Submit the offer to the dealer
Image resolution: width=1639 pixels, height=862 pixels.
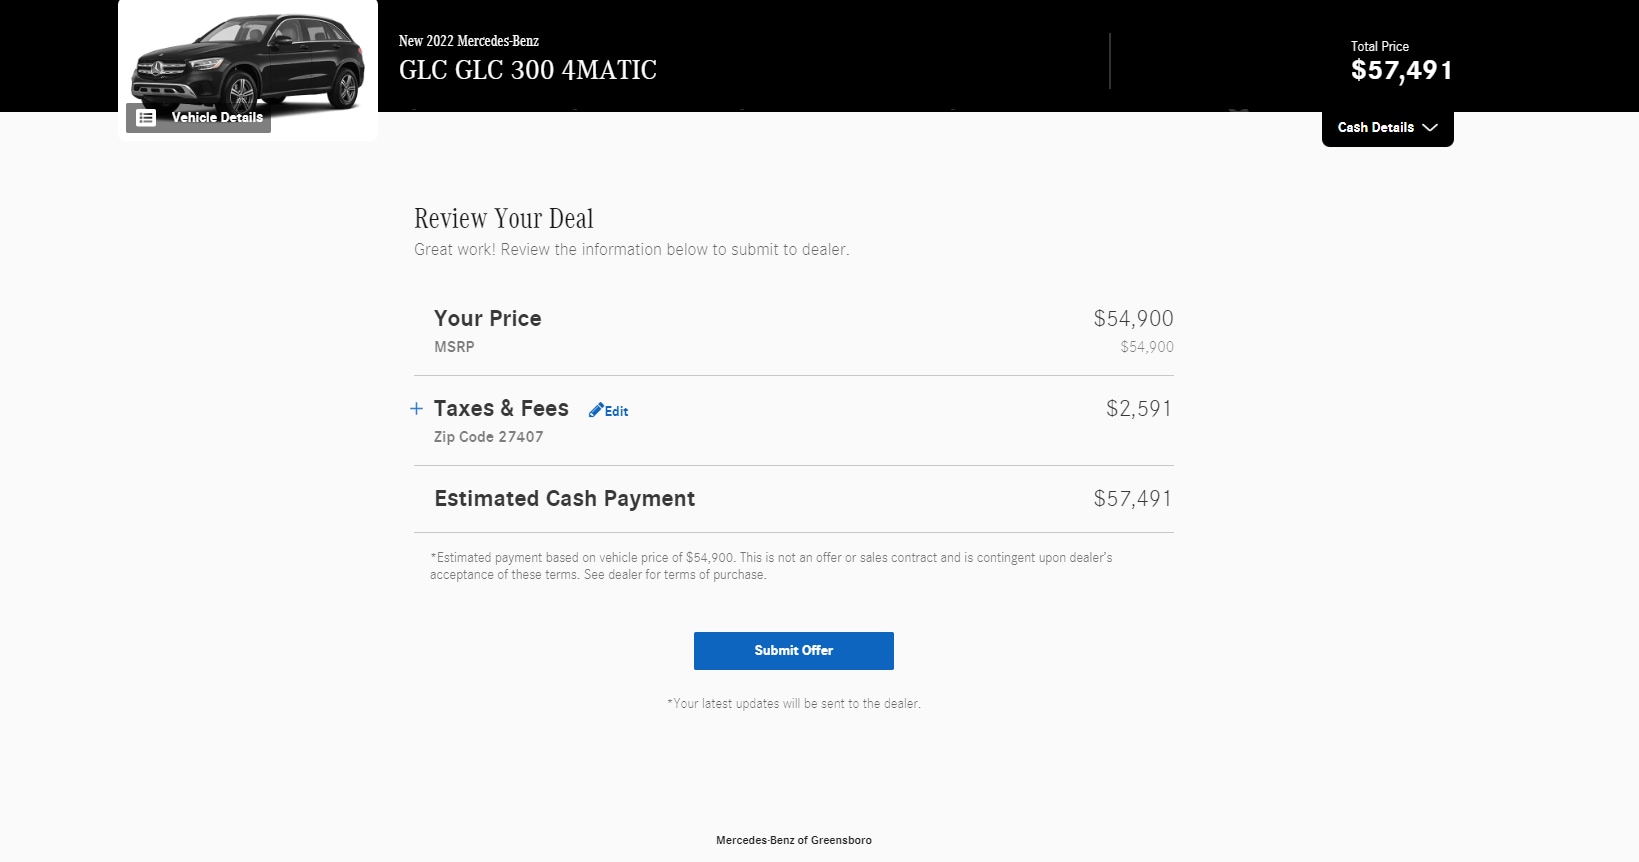(794, 650)
